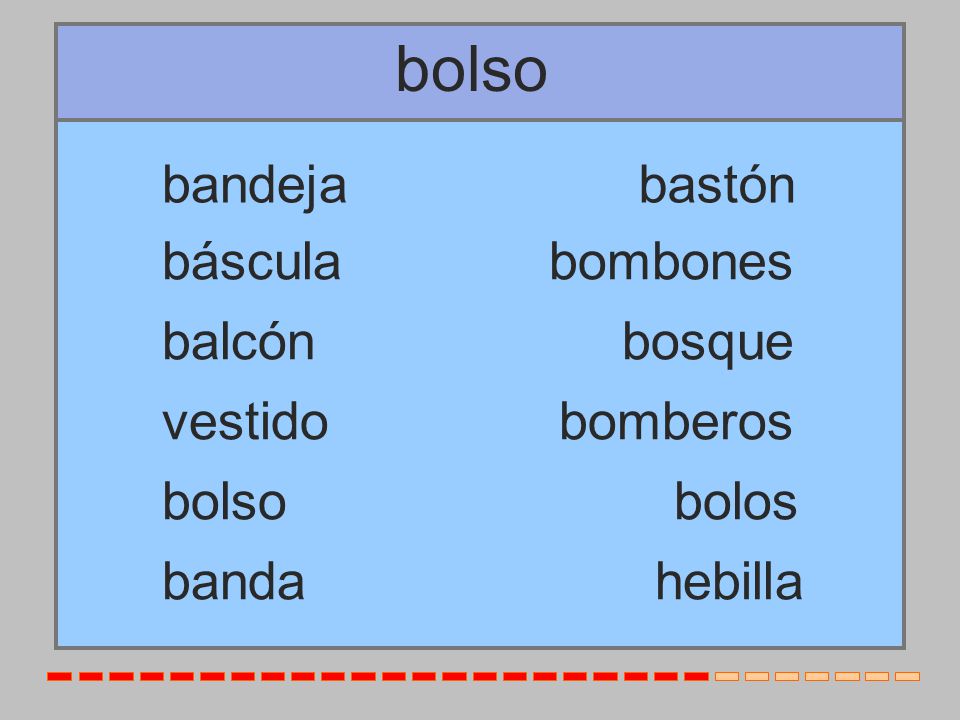
Task: Click the bolso title header
Action: coord(480,72)
